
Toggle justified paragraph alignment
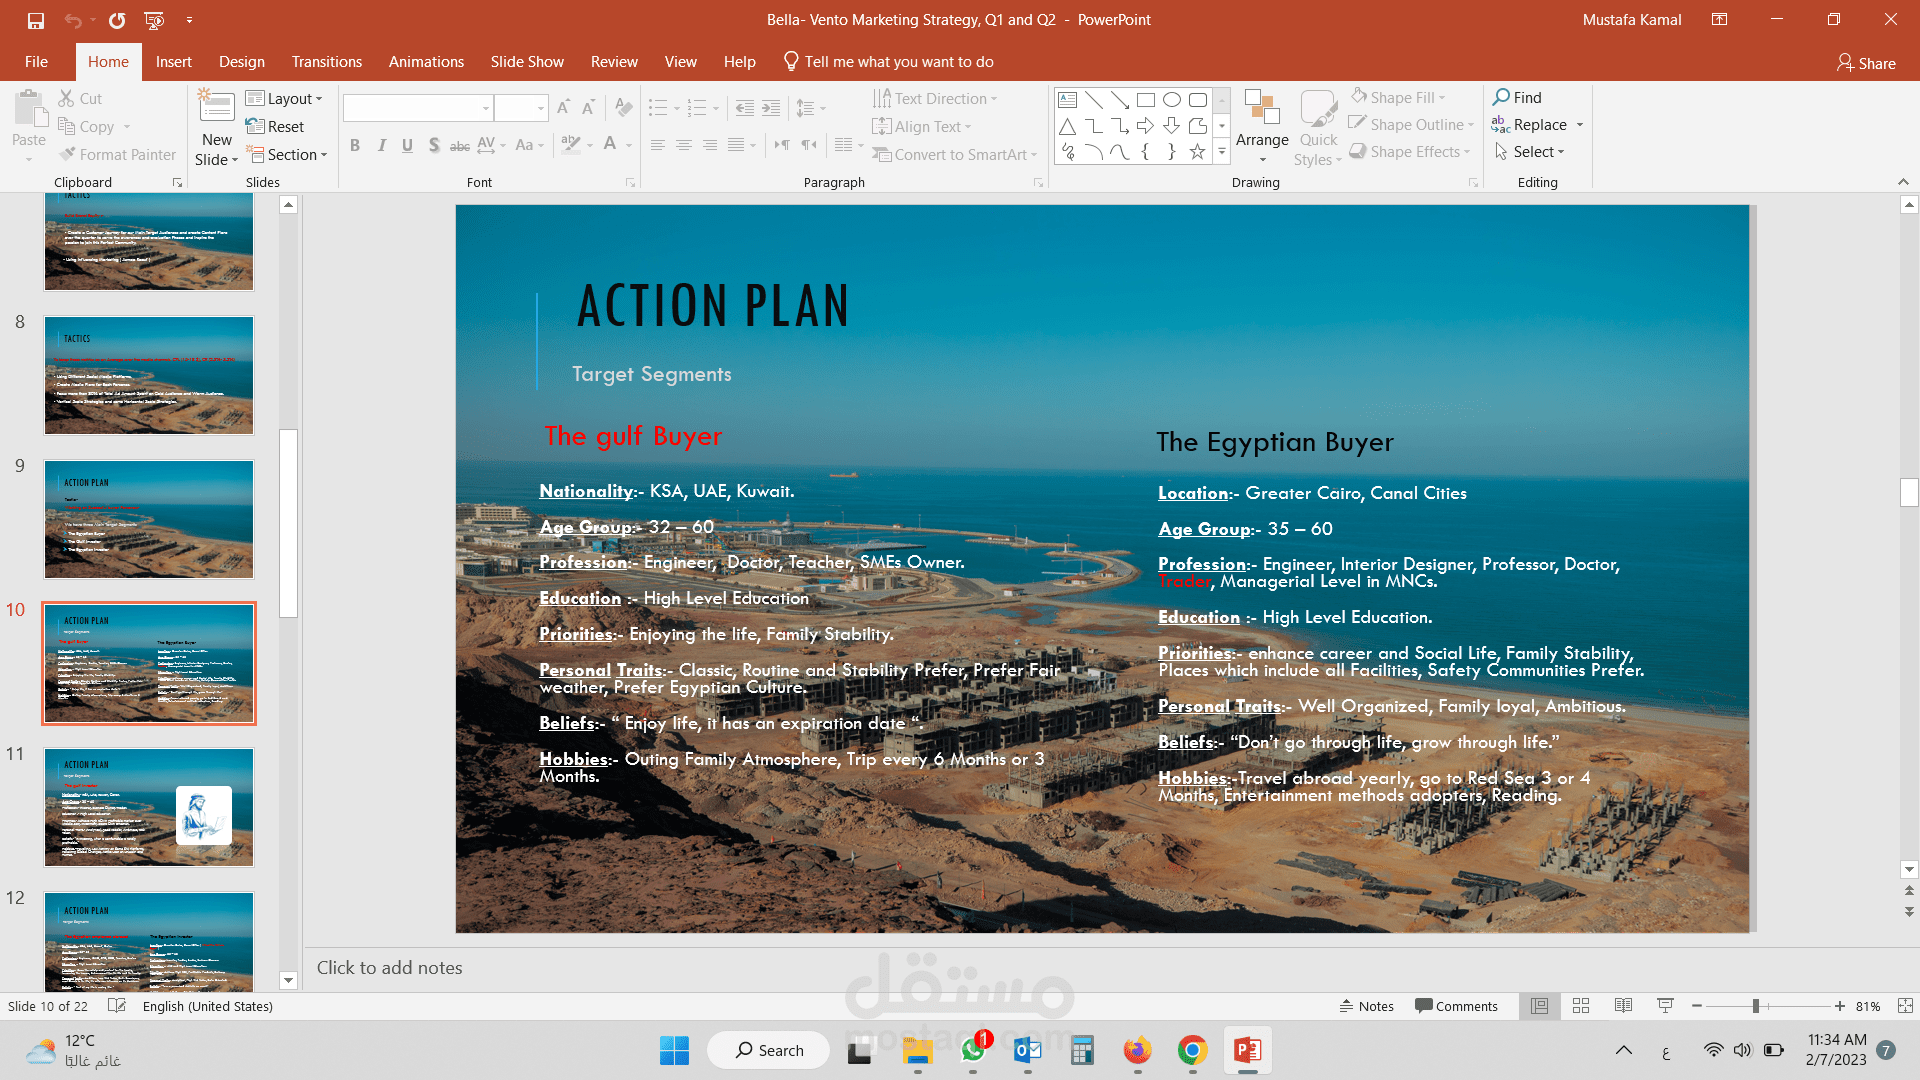tap(736, 145)
